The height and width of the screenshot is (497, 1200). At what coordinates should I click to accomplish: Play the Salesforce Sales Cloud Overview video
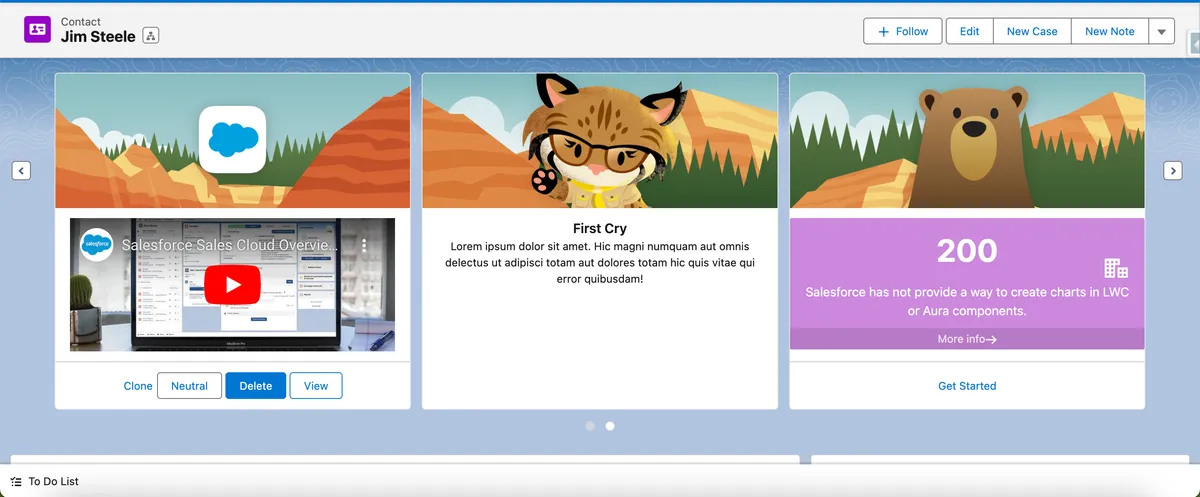point(233,285)
